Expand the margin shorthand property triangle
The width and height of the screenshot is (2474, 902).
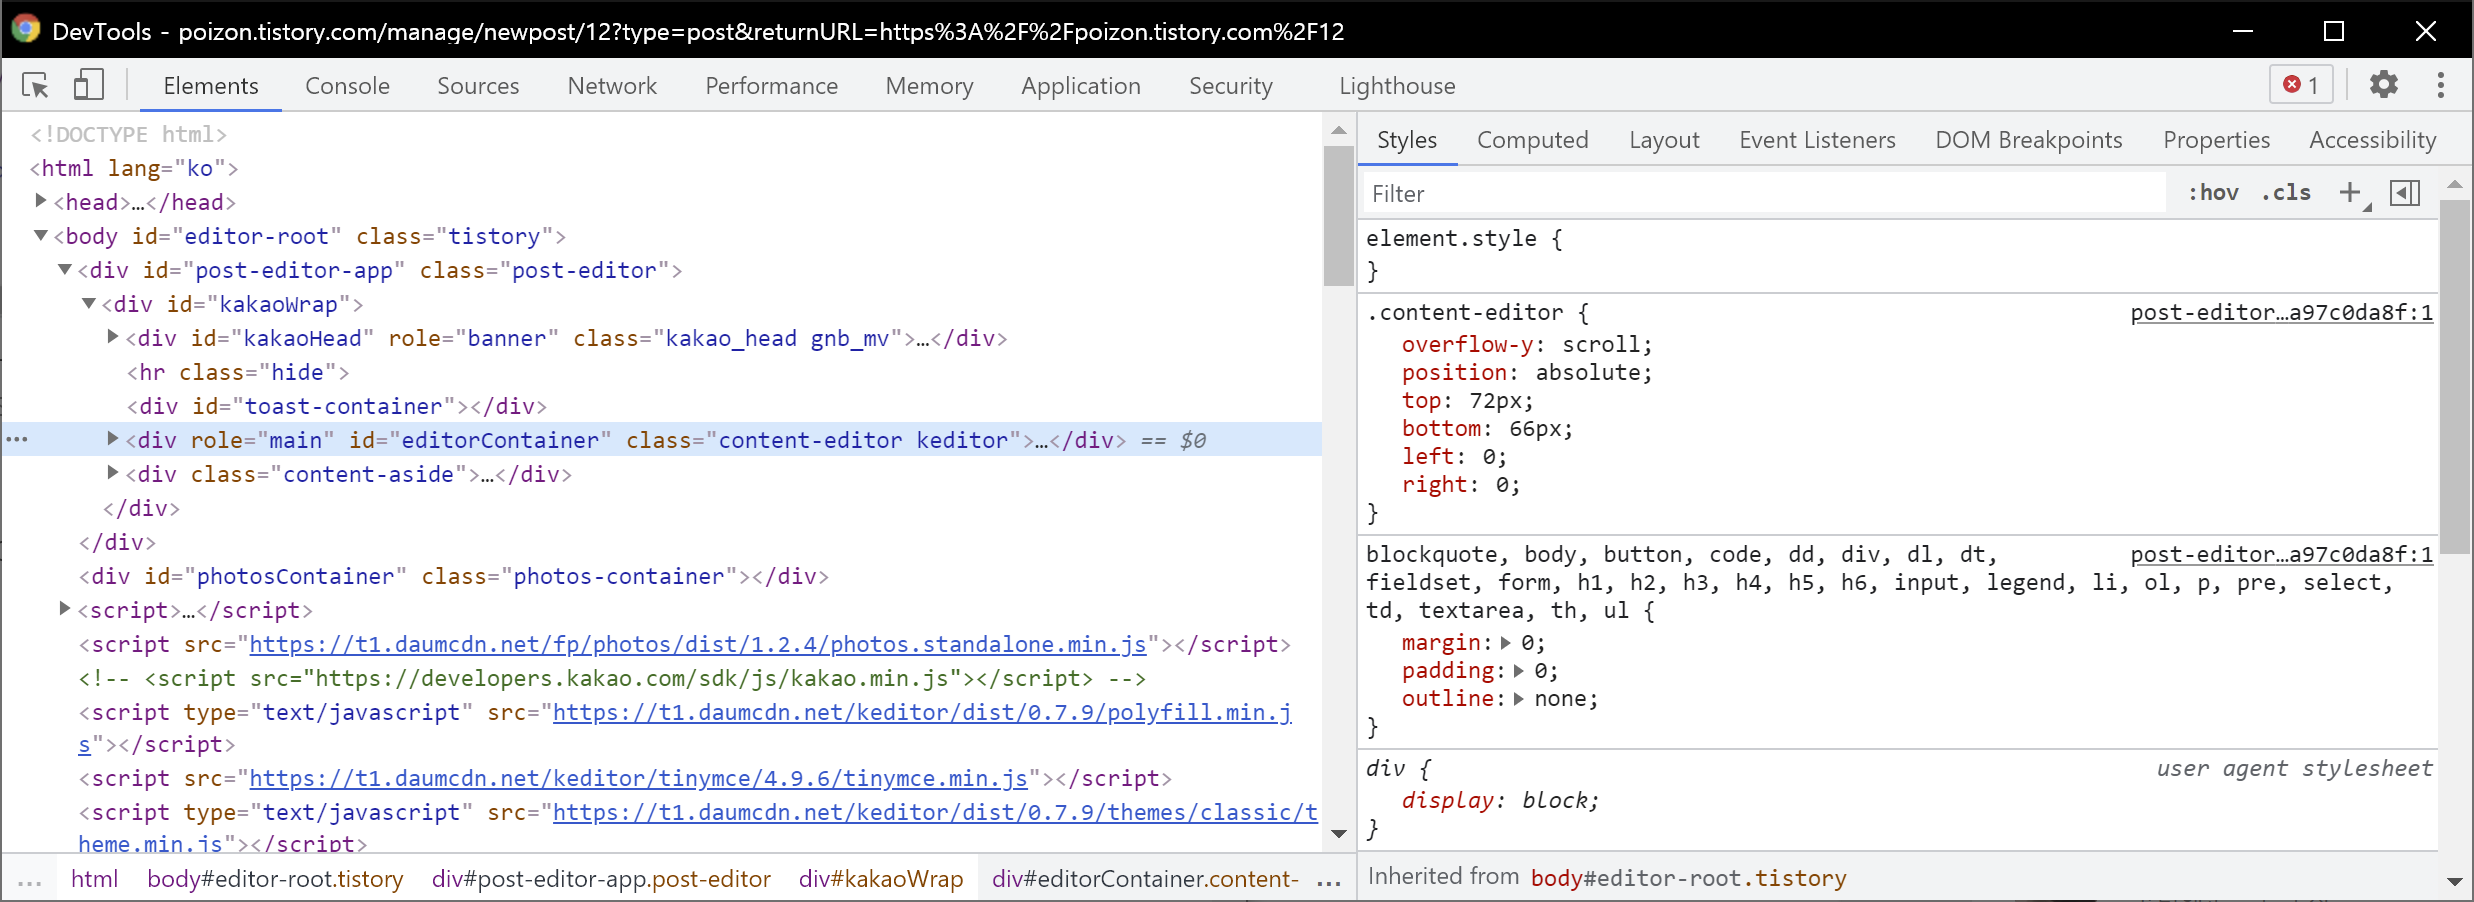[1506, 643]
